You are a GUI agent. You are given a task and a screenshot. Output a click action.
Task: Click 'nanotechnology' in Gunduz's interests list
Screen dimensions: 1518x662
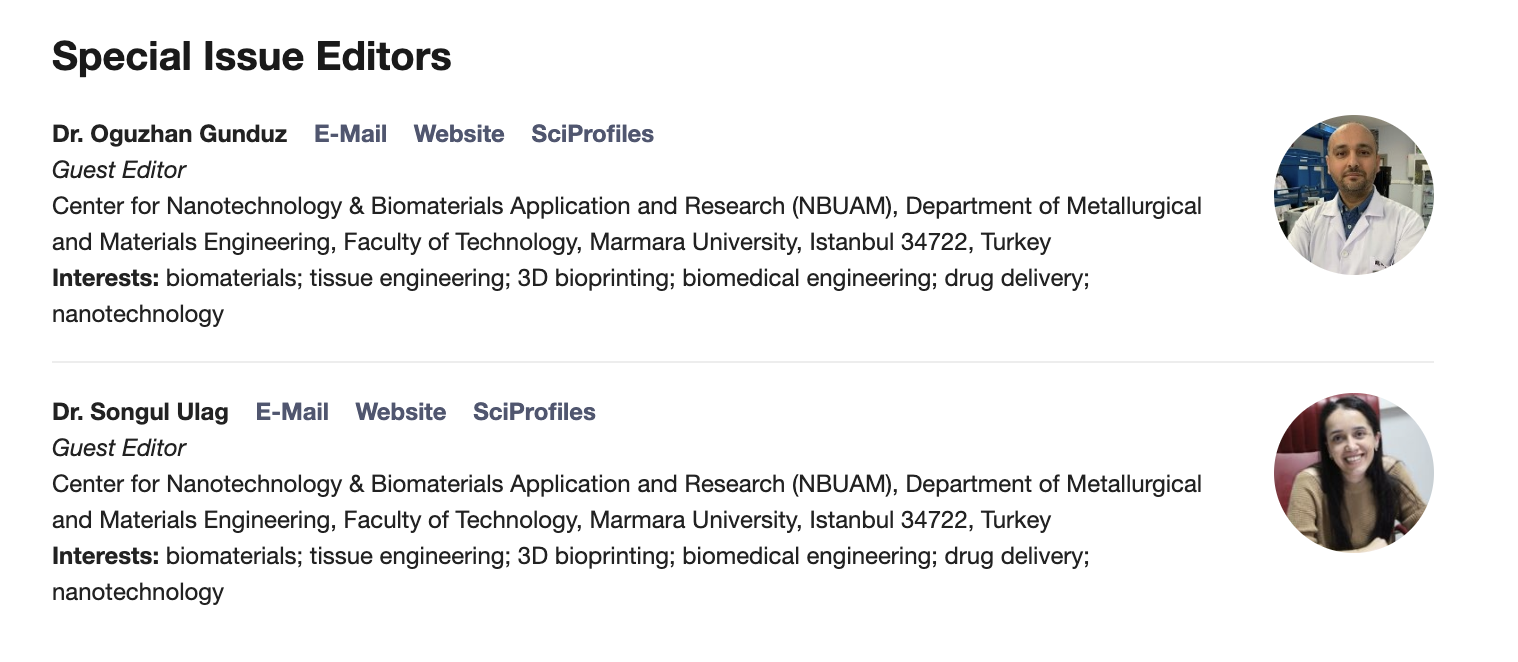point(138,314)
